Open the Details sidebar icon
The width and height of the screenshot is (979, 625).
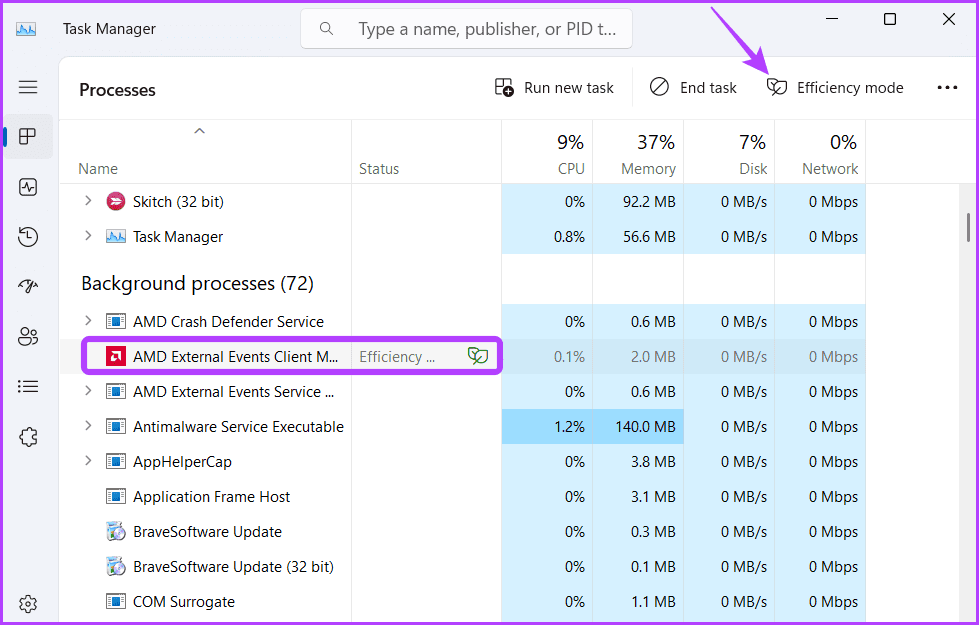pos(28,386)
